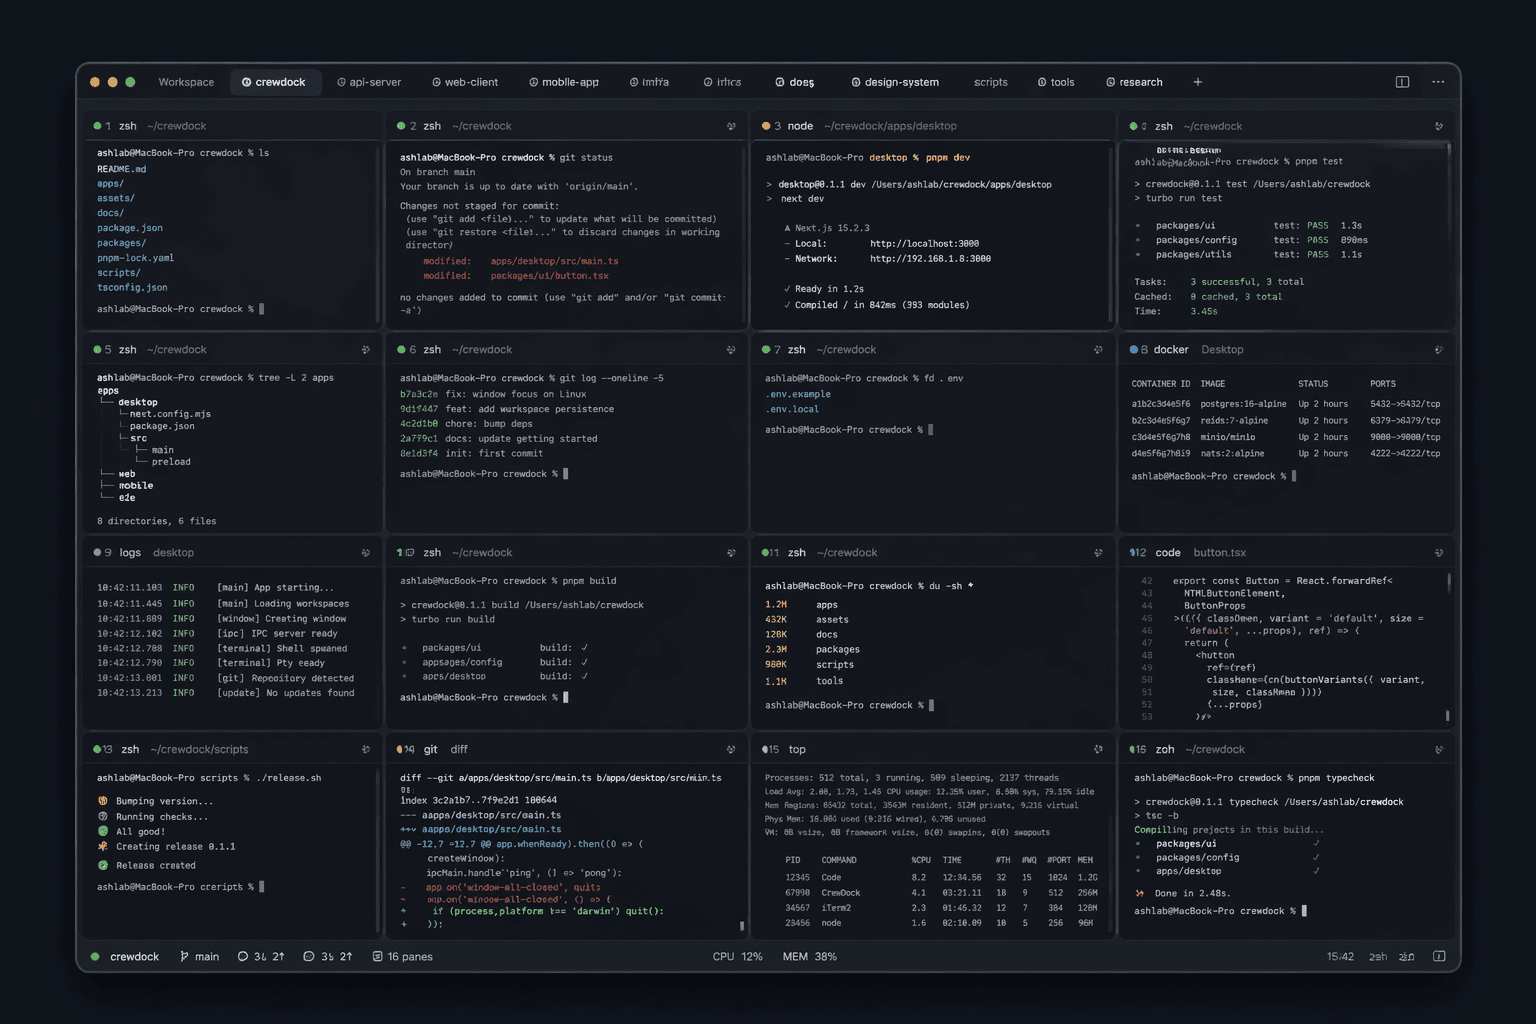The height and width of the screenshot is (1024, 1536).
Task: Switch to the research tab
Action: tap(1134, 82)
